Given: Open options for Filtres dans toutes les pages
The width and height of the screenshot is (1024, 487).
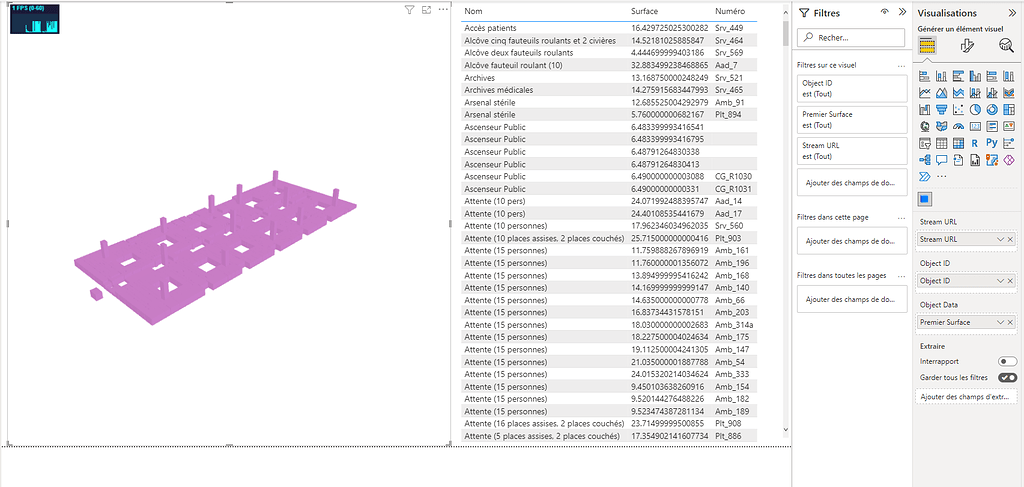Looking at the screenshot, I should pos(901,275).
